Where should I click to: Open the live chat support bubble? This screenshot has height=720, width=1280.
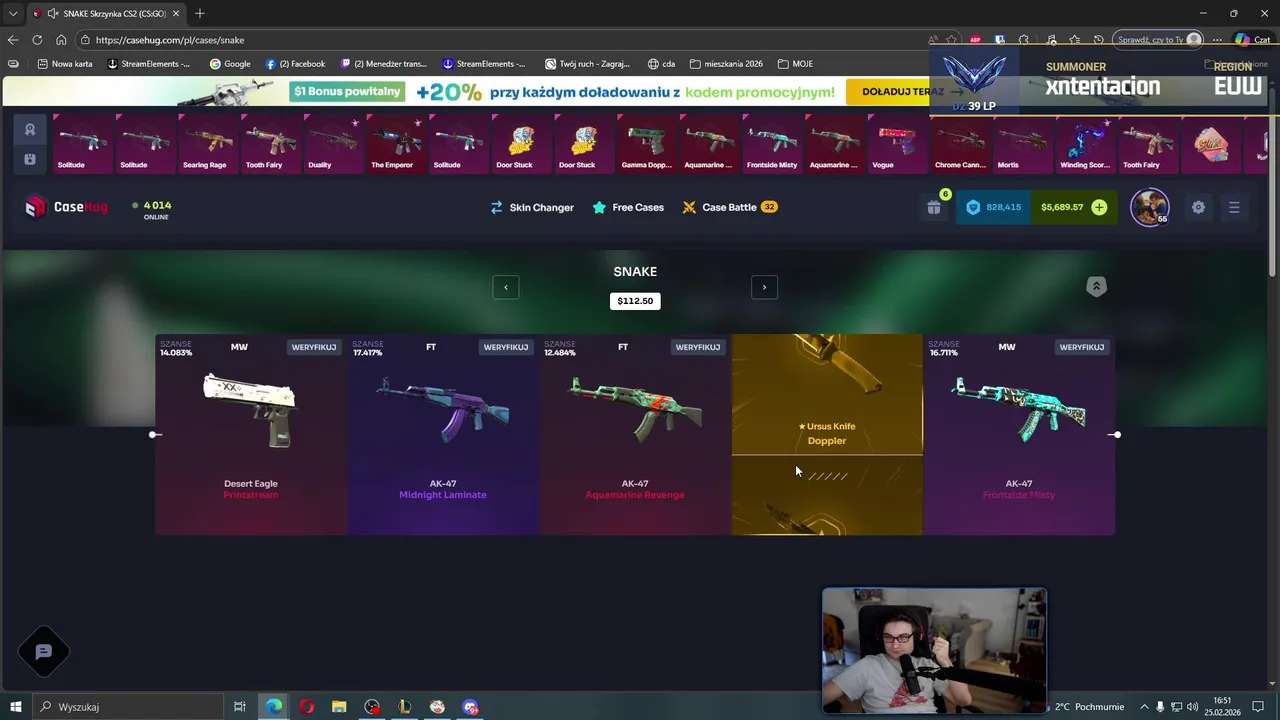point(43,652)
